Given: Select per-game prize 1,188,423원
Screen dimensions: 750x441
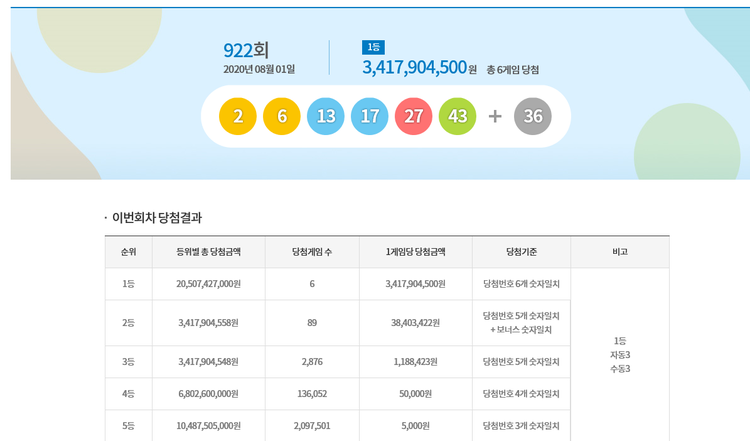Looking at the screenshot, I should point(416,362).
